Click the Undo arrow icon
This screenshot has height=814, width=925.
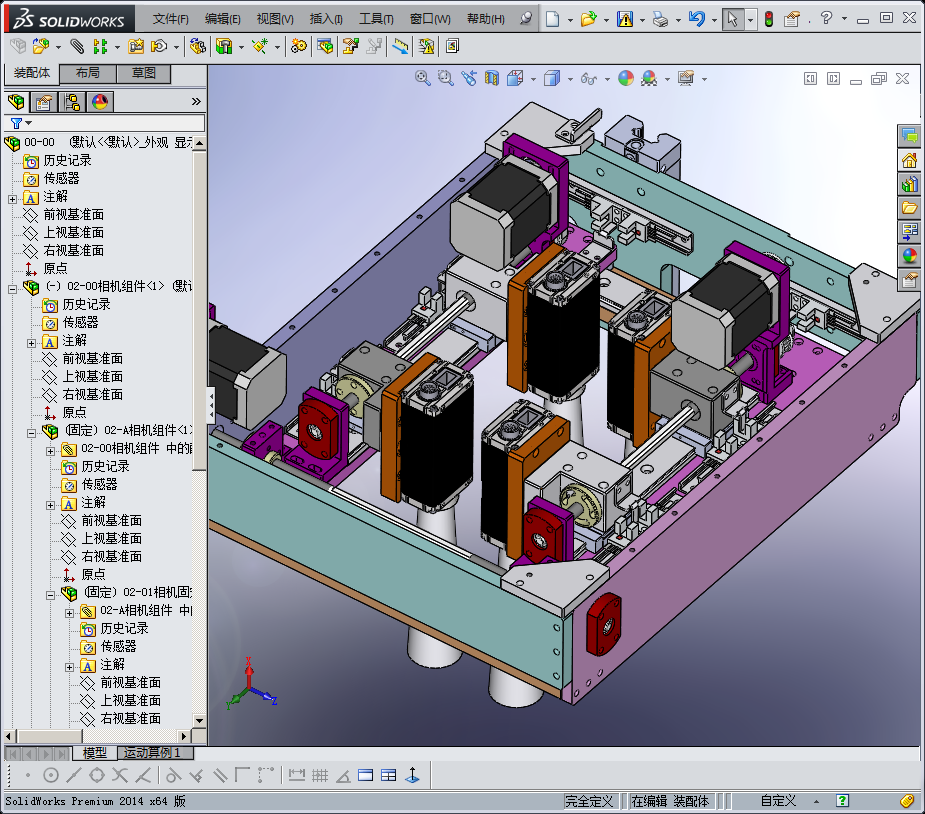pyautogui.click(x=697, y=19)
